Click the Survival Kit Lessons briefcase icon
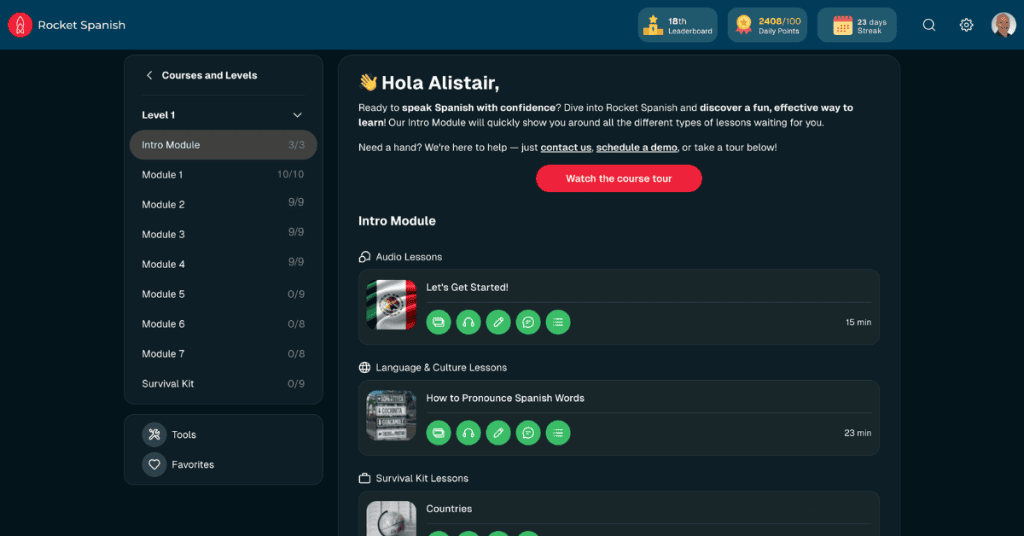The height and width of the screenshot is (536, 1024). click(364, 479)
